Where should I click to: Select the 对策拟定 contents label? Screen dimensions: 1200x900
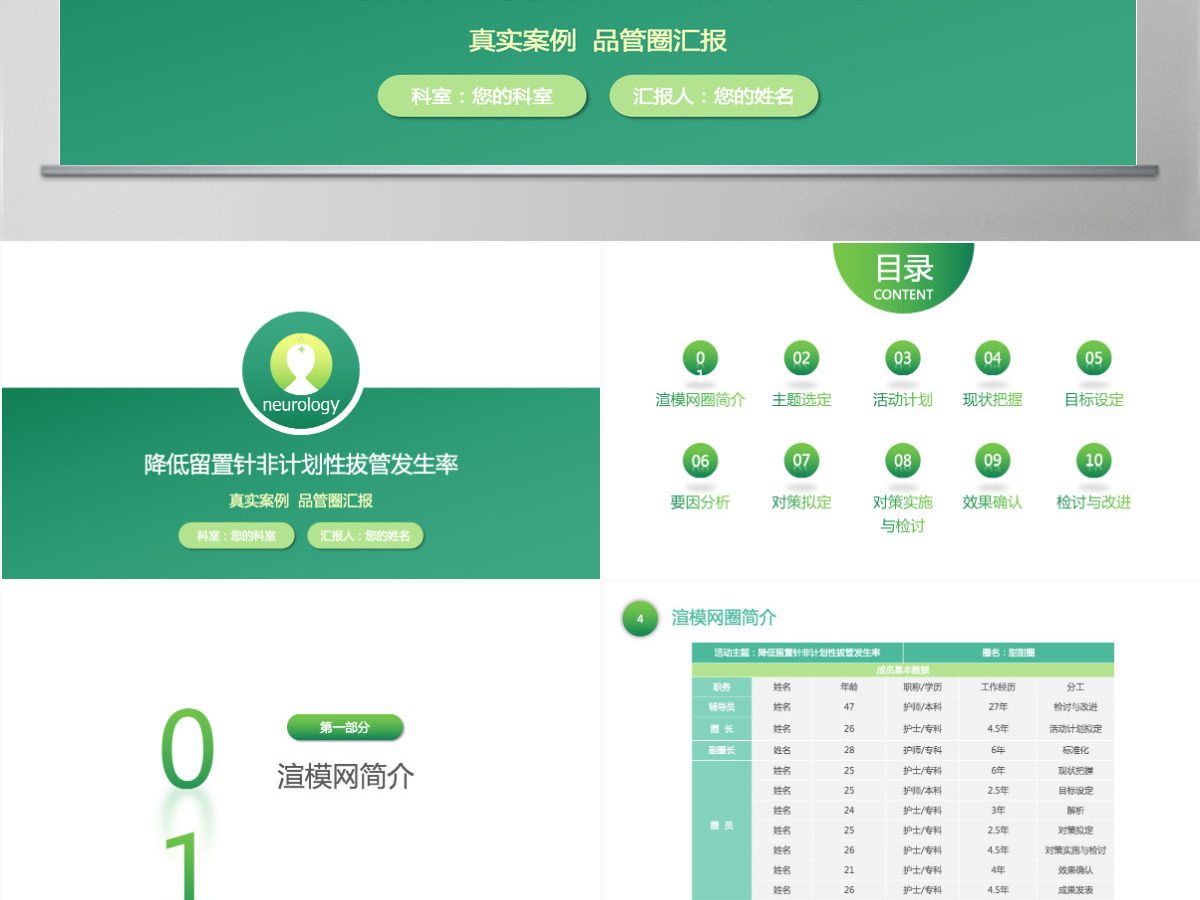(802, 502)
